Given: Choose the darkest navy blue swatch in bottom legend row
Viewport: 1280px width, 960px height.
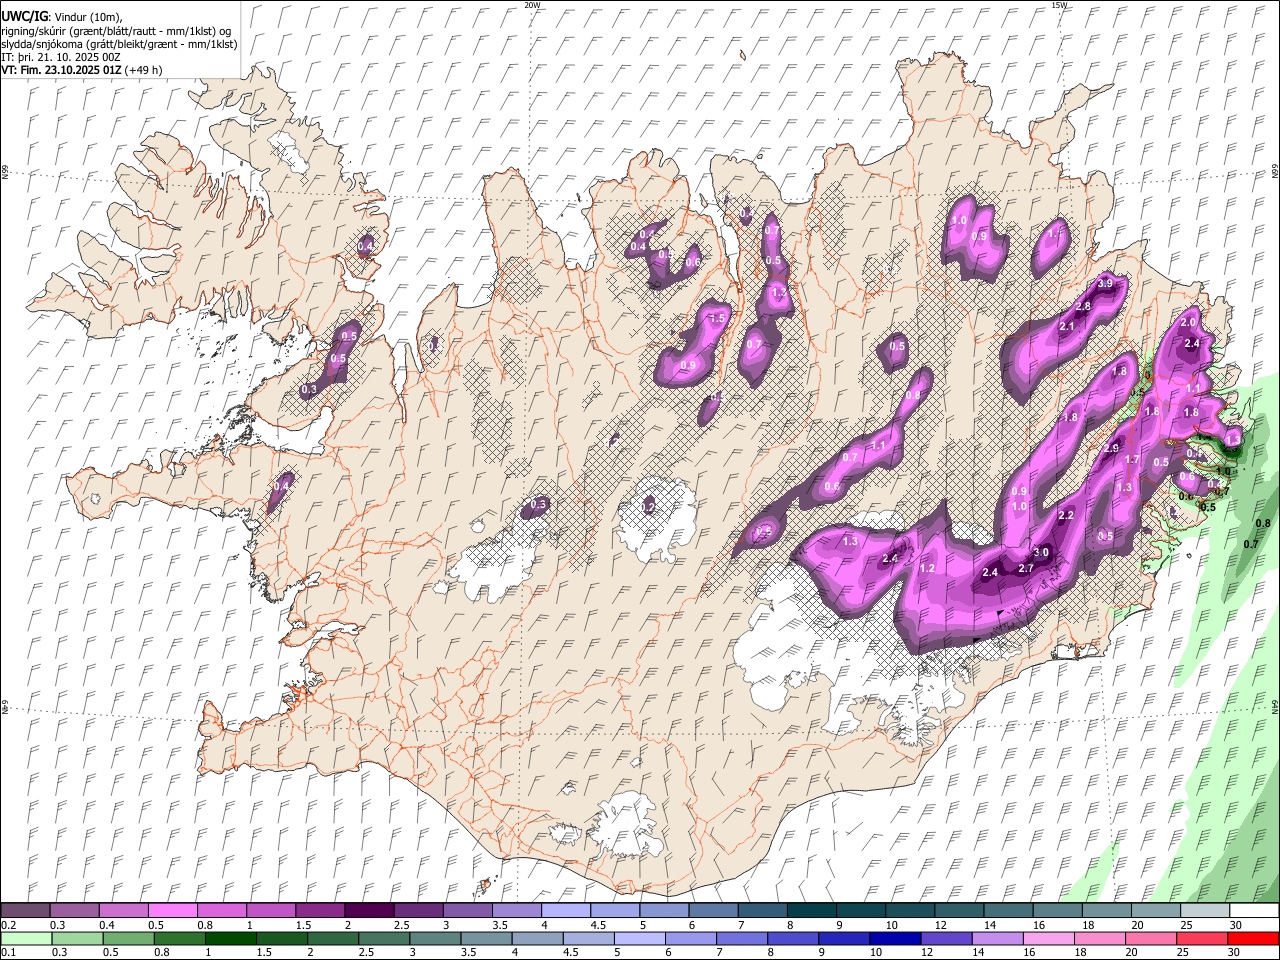Looking at the screenshot, I should (893, 939).
